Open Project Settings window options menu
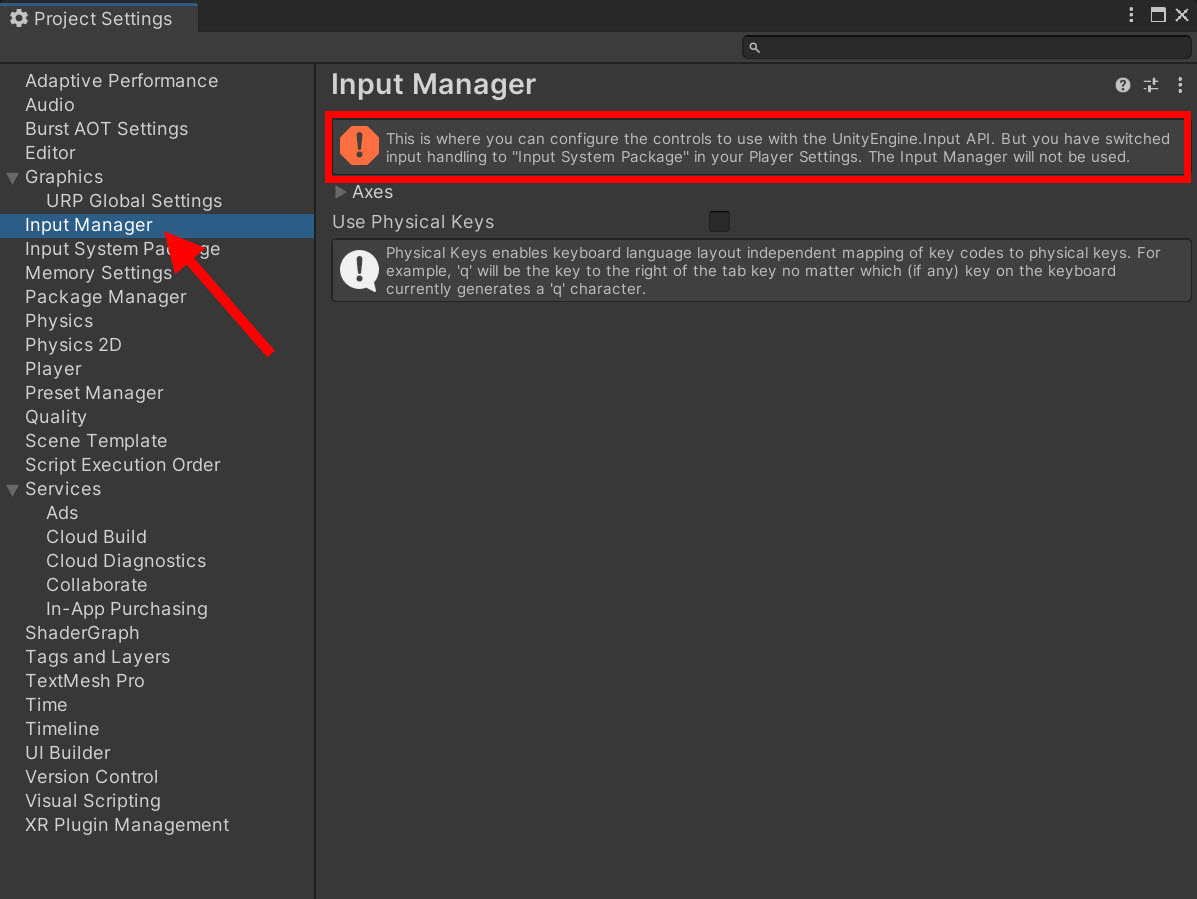 point(1131,14)
